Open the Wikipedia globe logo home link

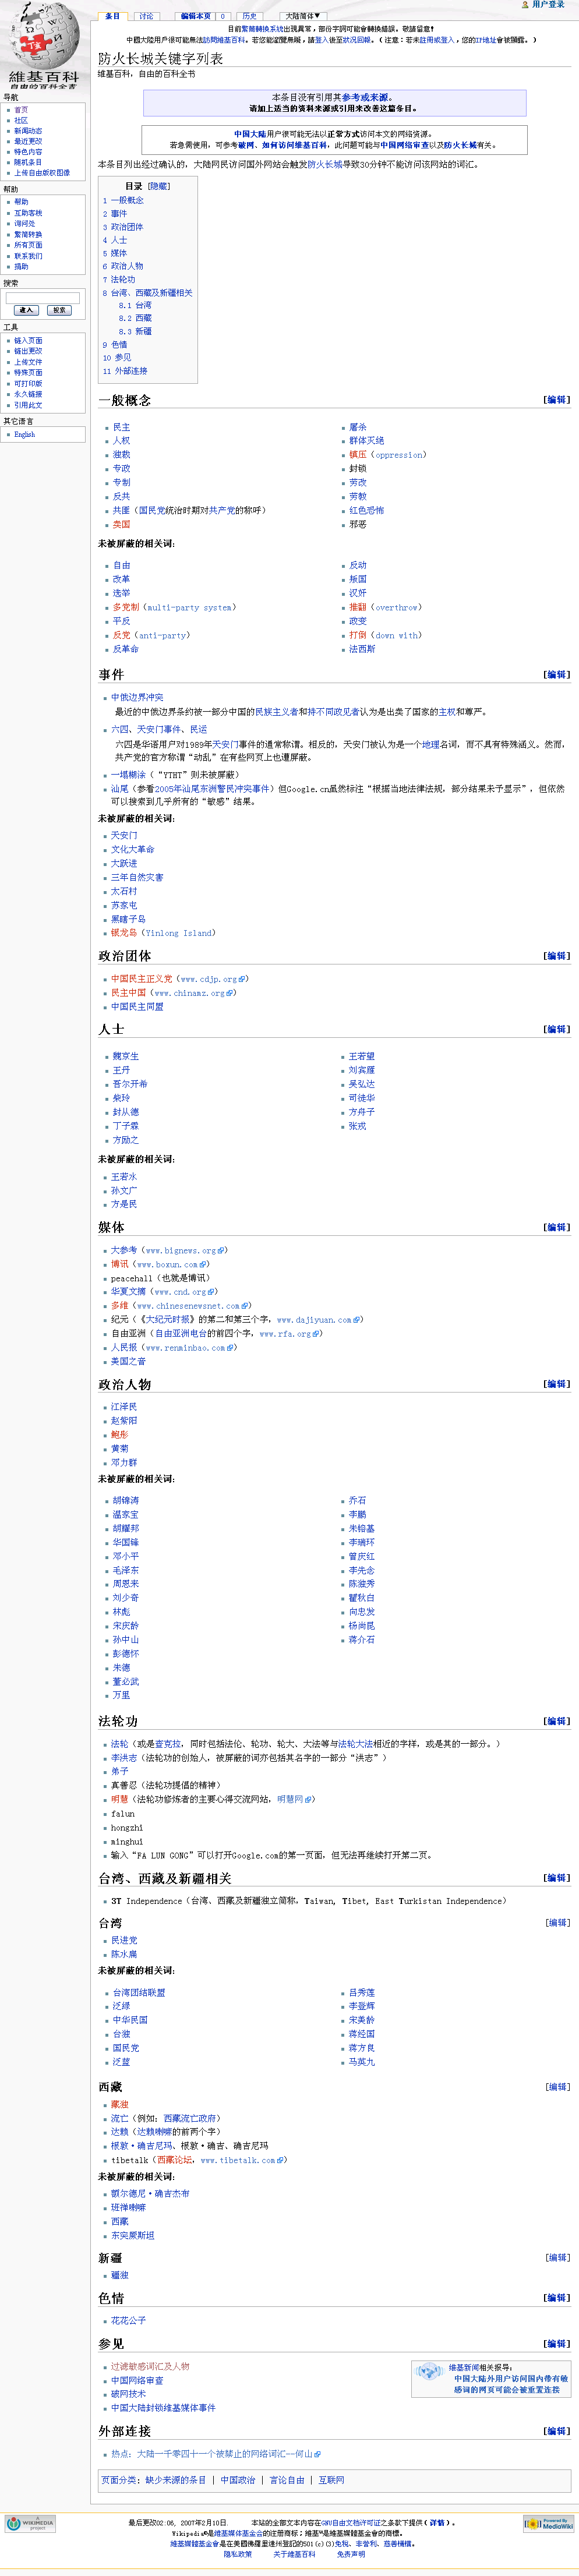pos(43,44)
